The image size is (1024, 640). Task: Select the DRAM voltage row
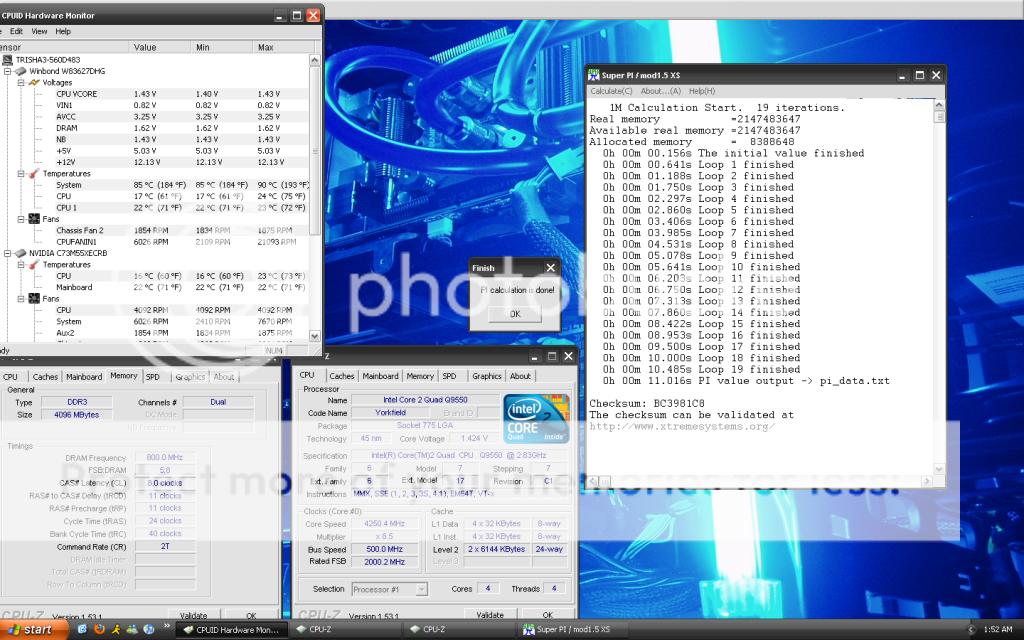click(155, 128)
